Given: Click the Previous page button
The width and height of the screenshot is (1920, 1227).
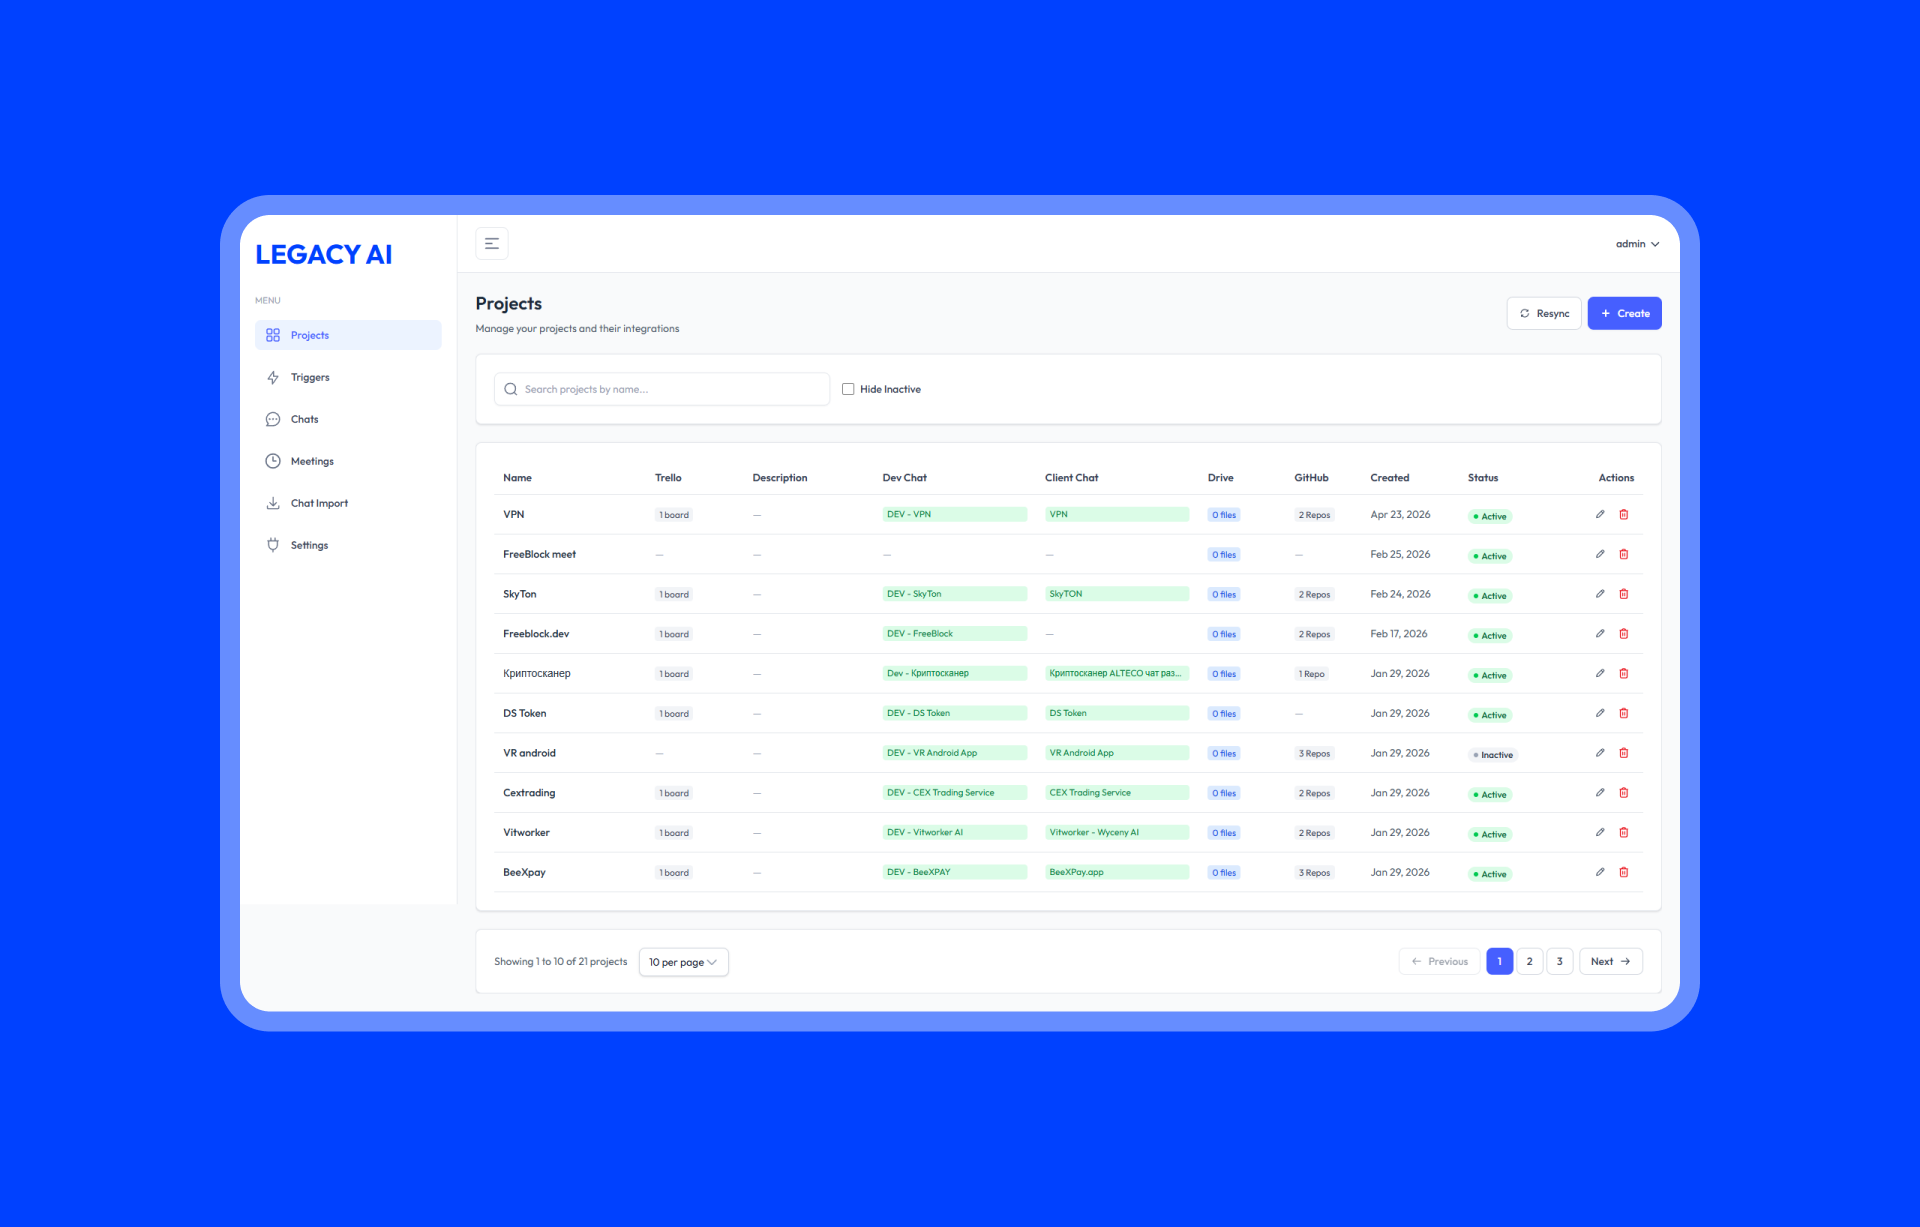Looking at the screenshot, I should [x=1439, y=961].
